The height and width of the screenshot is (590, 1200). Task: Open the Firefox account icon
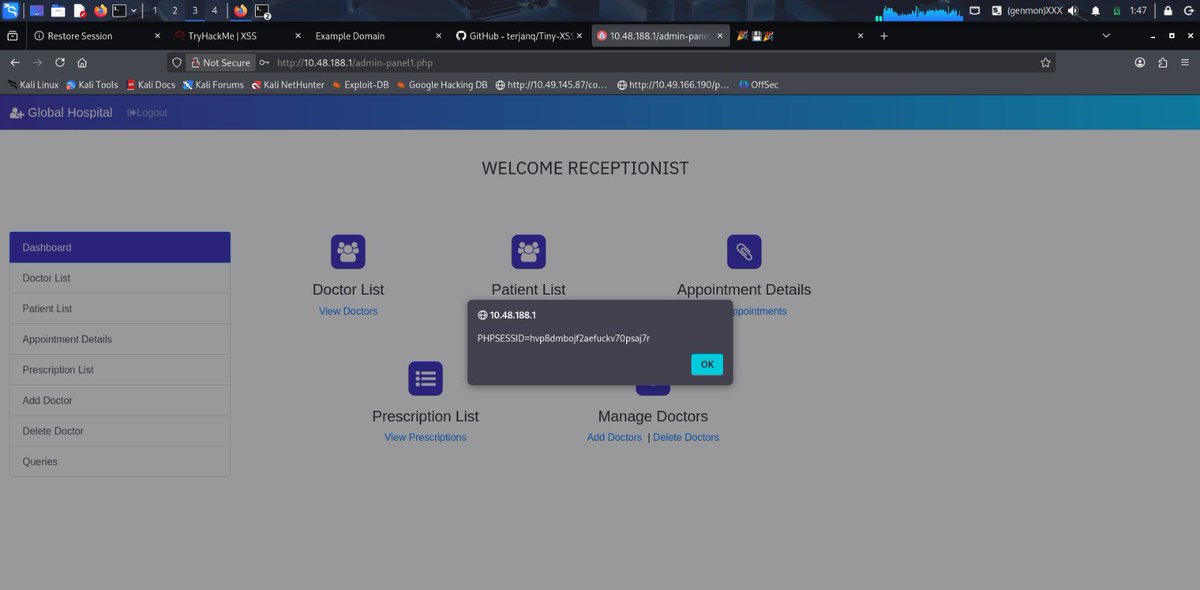point(1140,62)
